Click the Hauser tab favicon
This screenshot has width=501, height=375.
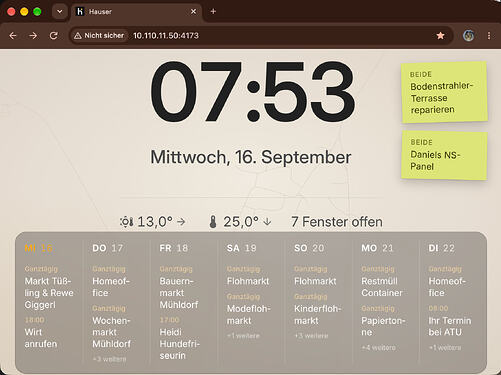[x=80, y=12]
